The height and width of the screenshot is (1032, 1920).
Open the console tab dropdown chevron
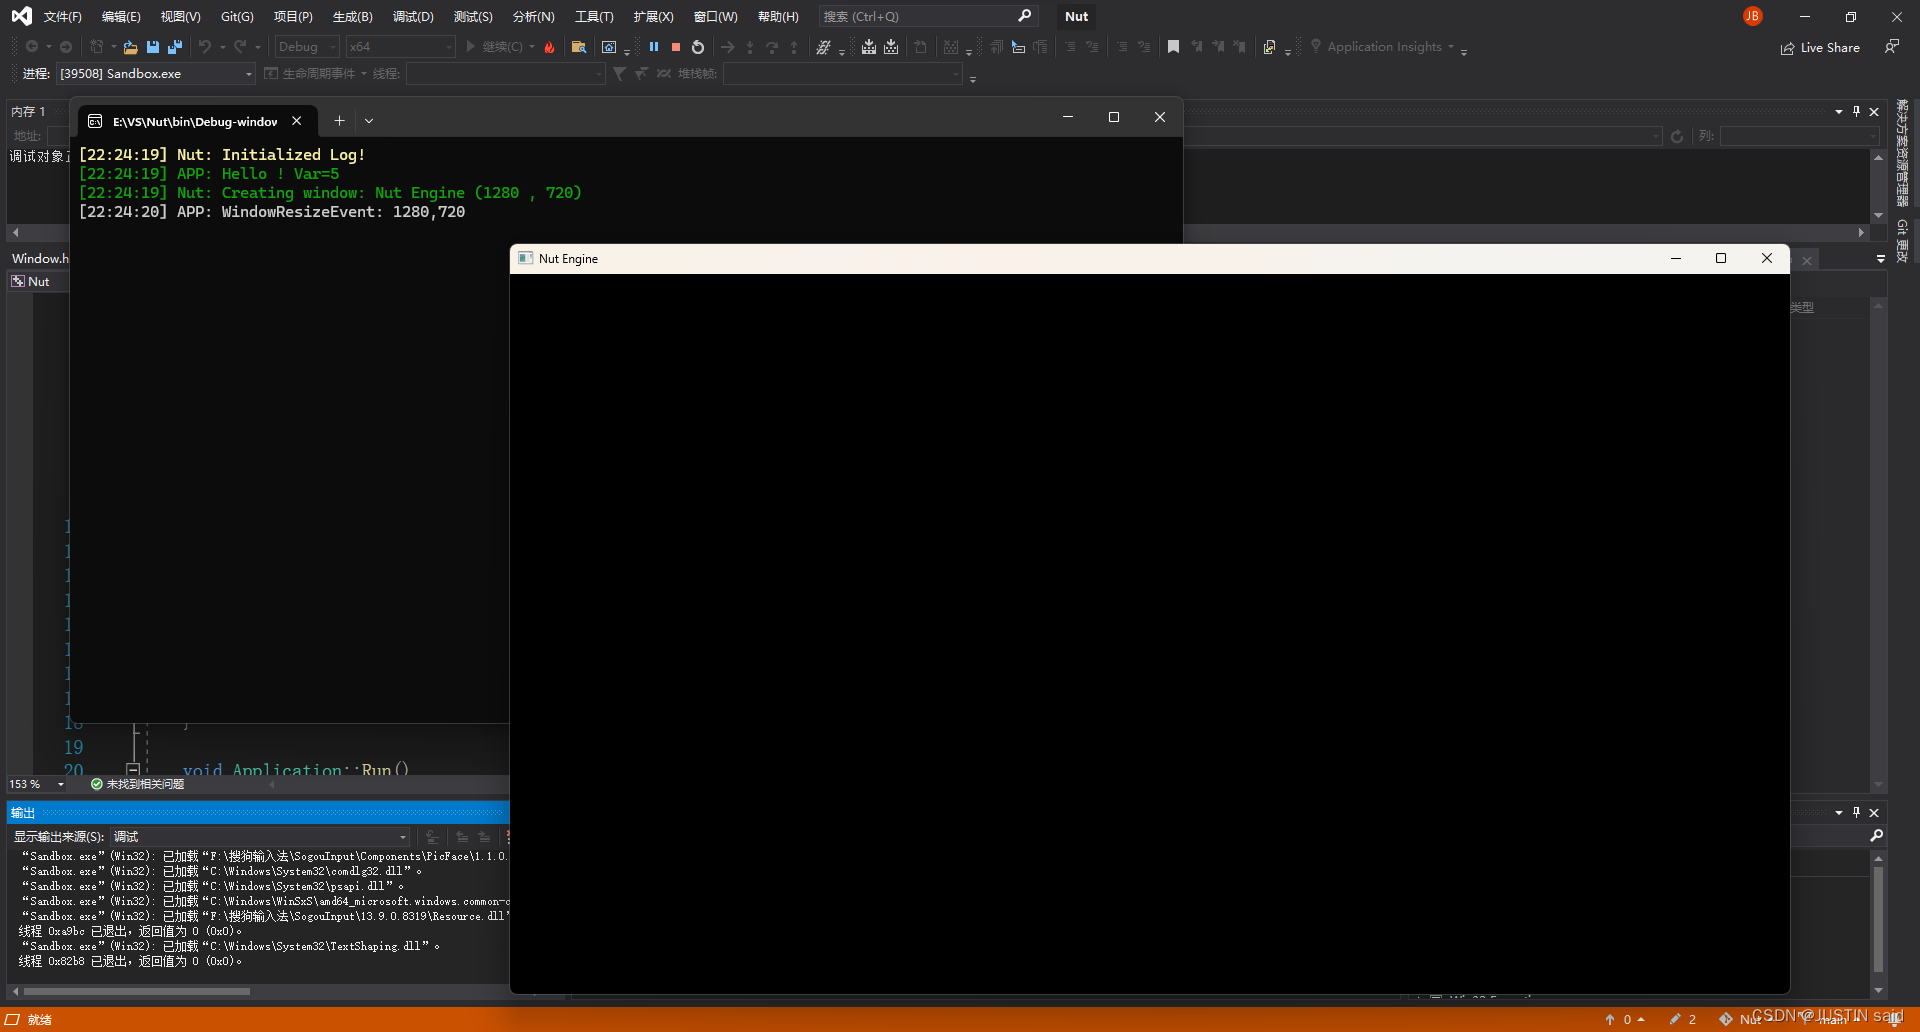point(369,121)
